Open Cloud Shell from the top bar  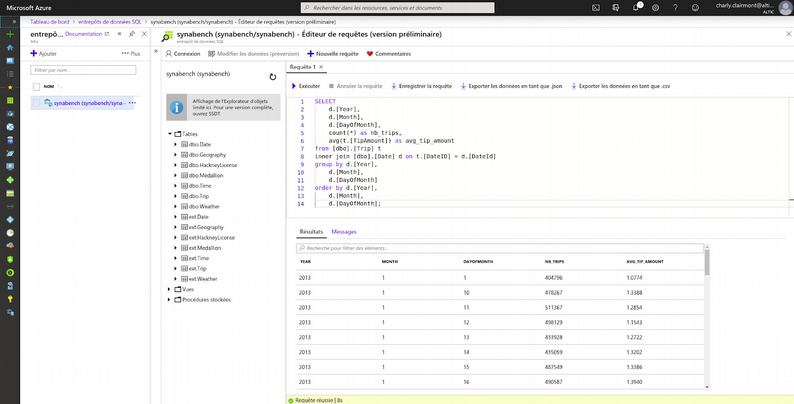pos(596,8)
